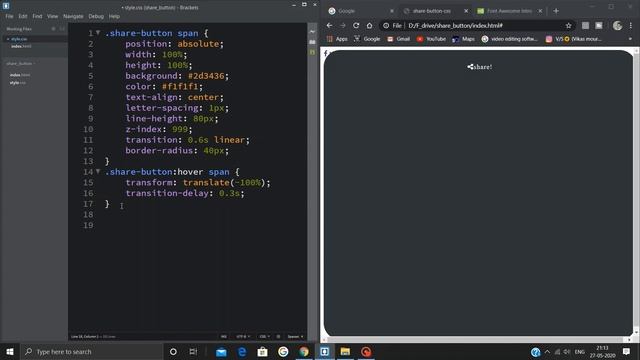640x360 pixels.
Task: Open the share_button project dropdown
Action: (x=21, y=64)
